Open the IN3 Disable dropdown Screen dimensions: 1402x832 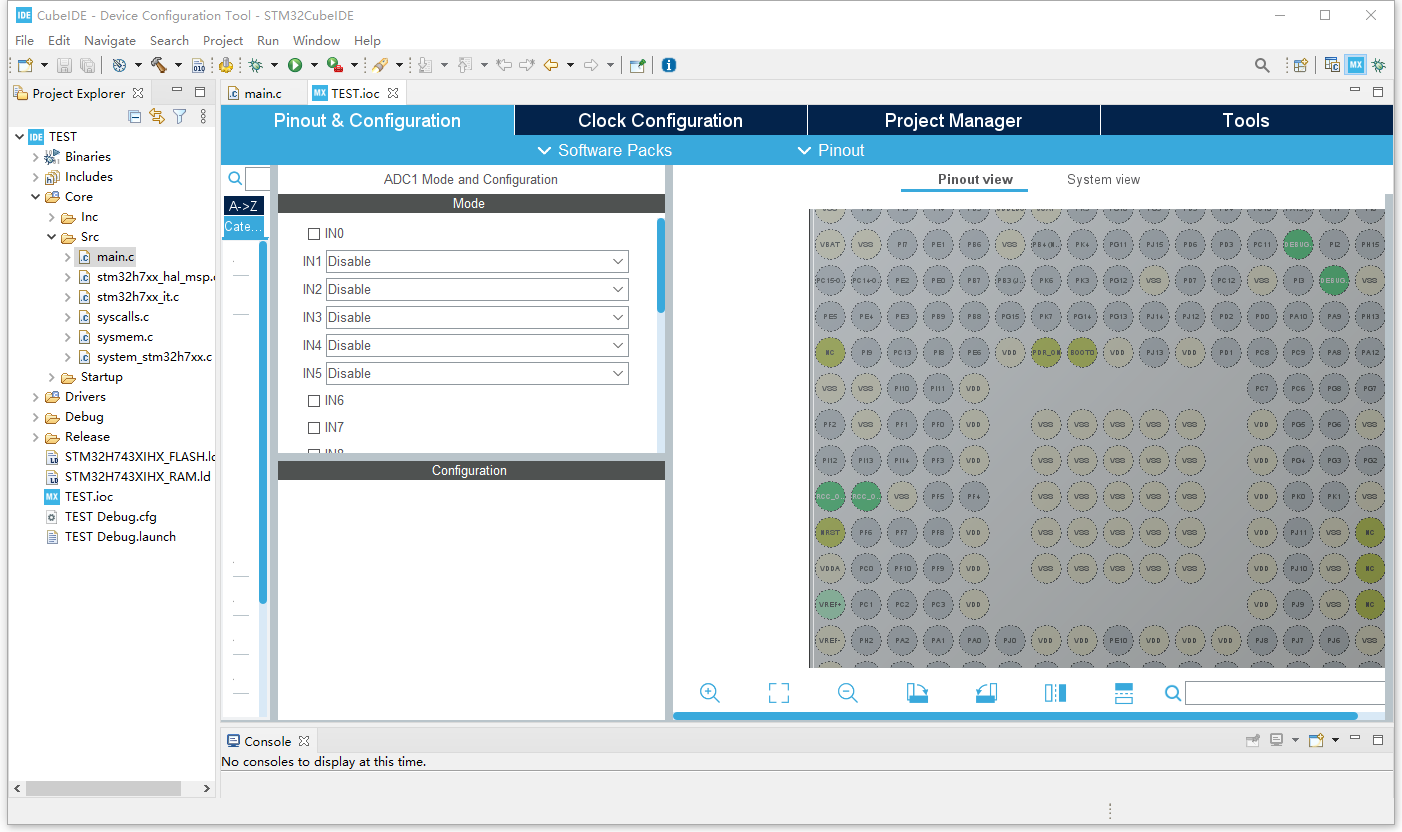[477, 318]
